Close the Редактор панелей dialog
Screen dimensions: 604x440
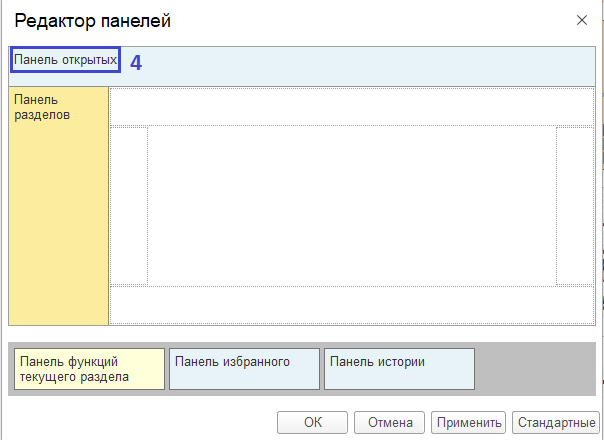tap(582, 19)
